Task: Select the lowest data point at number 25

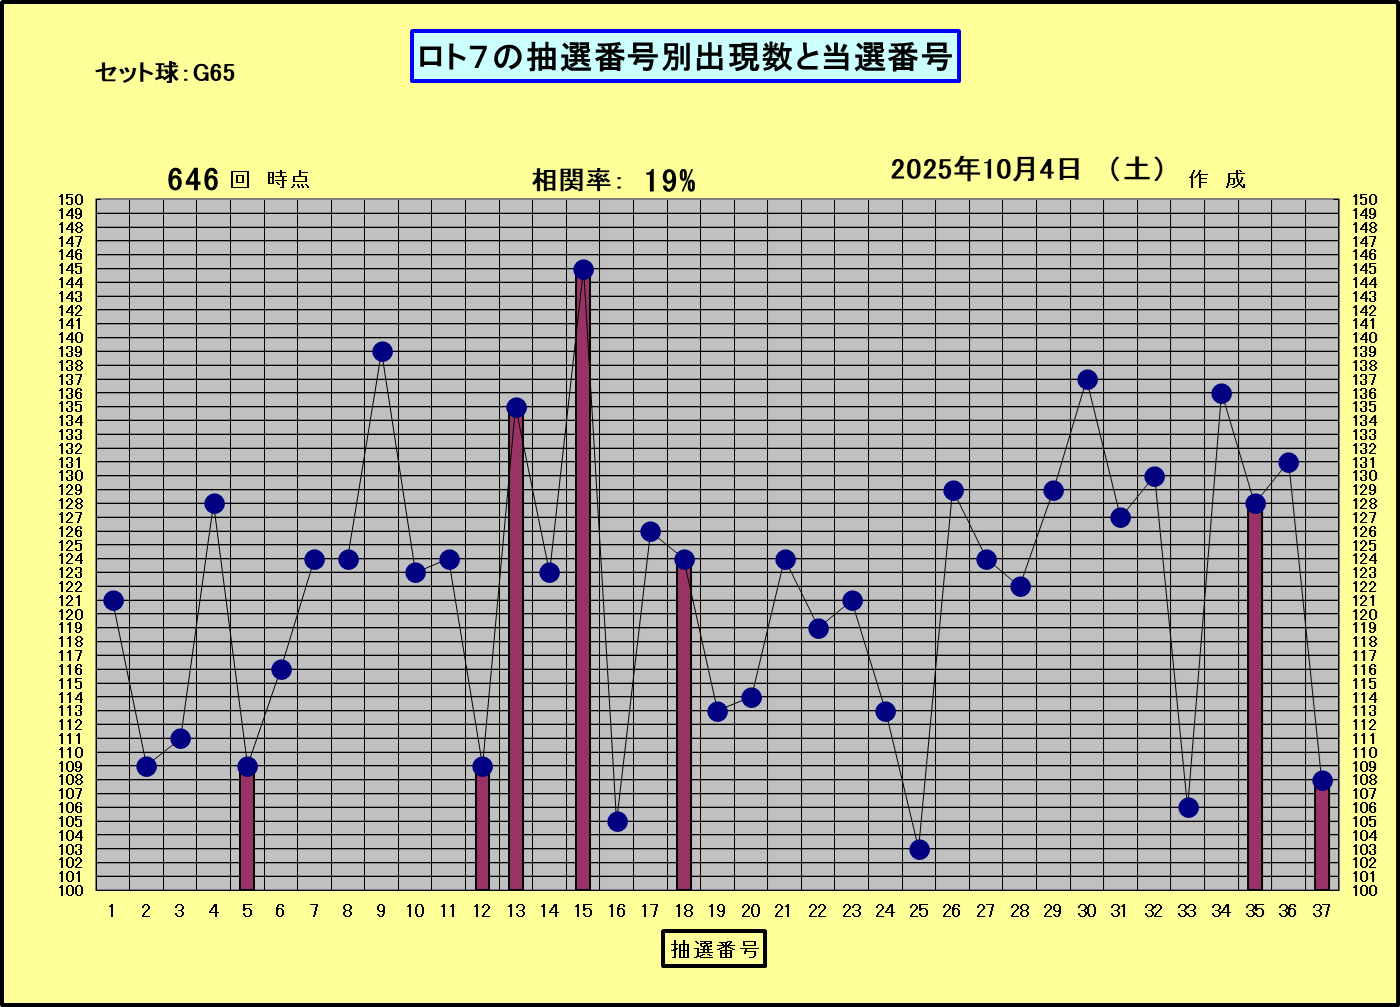Action: click(x=919, y=849)
